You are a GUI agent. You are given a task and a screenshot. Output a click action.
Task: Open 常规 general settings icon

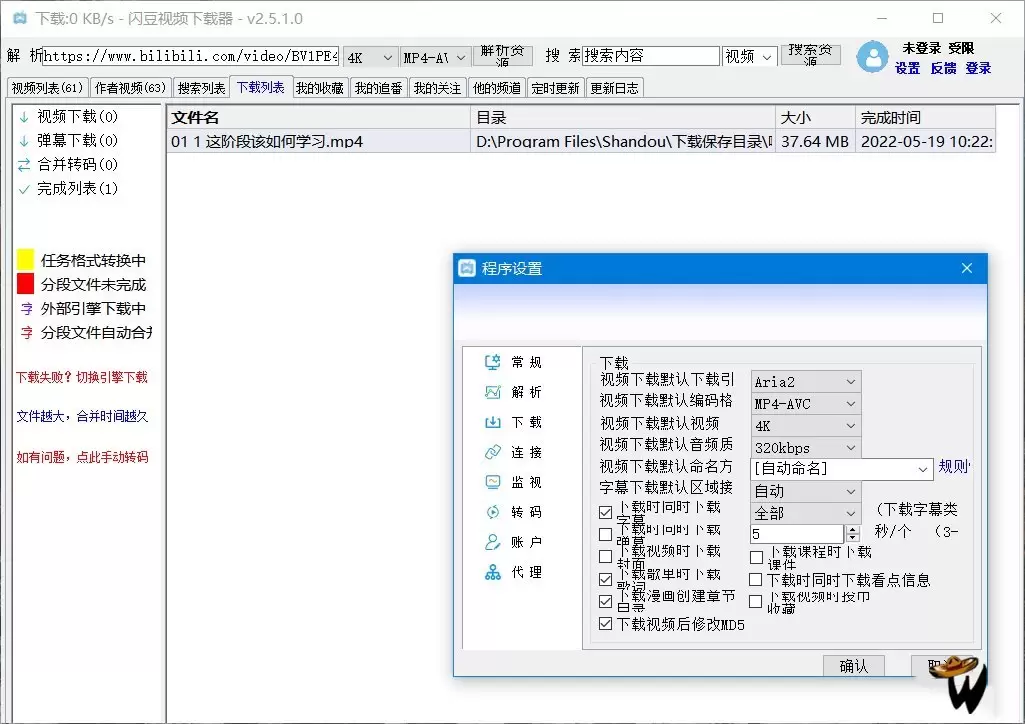click(492, 362)
